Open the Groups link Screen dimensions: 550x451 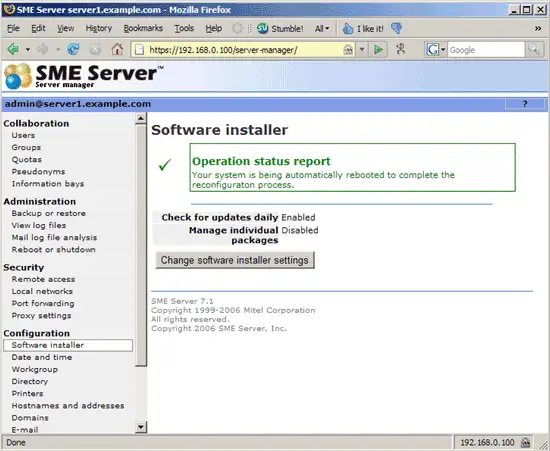pyautogui.click(x=26, y=147)
